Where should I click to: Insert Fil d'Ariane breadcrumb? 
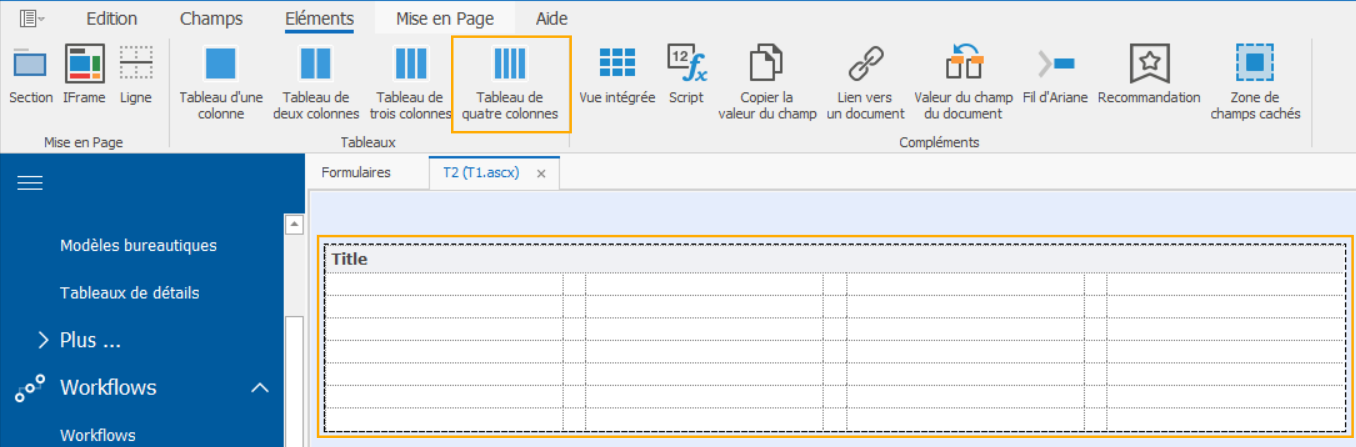click(x=1055, y=75)
